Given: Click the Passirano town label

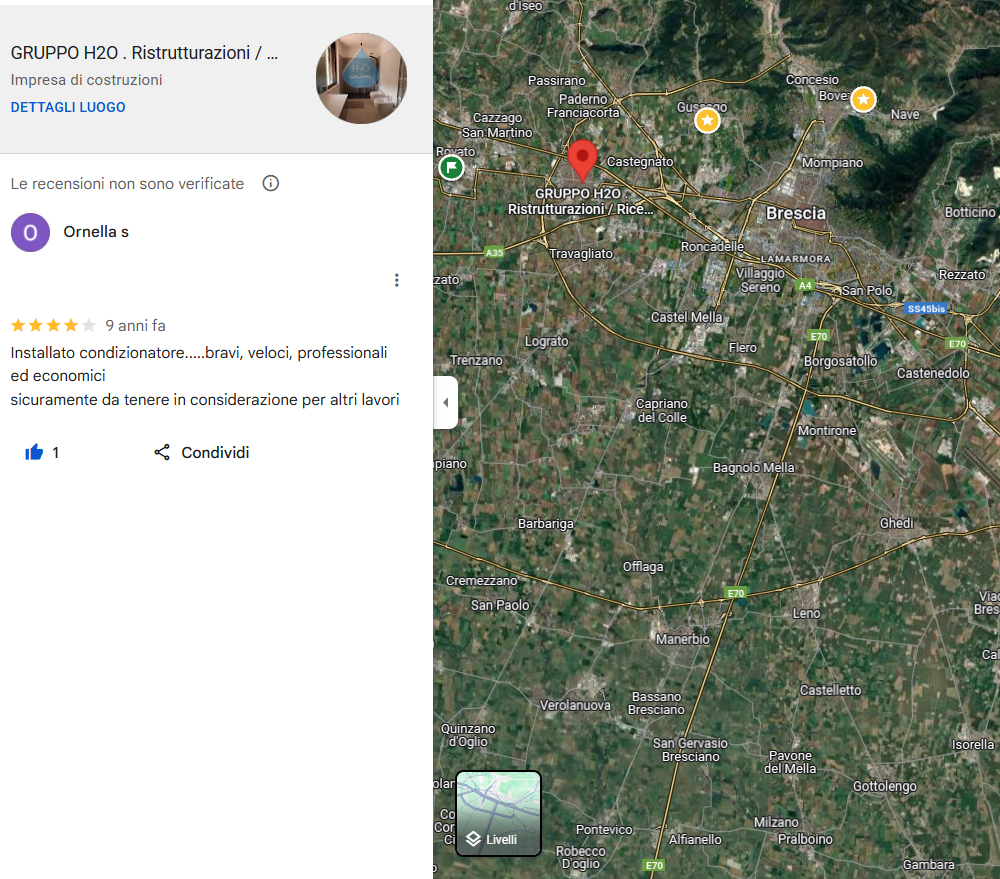Looking at the screenshot, I should (x=556, y=80).
